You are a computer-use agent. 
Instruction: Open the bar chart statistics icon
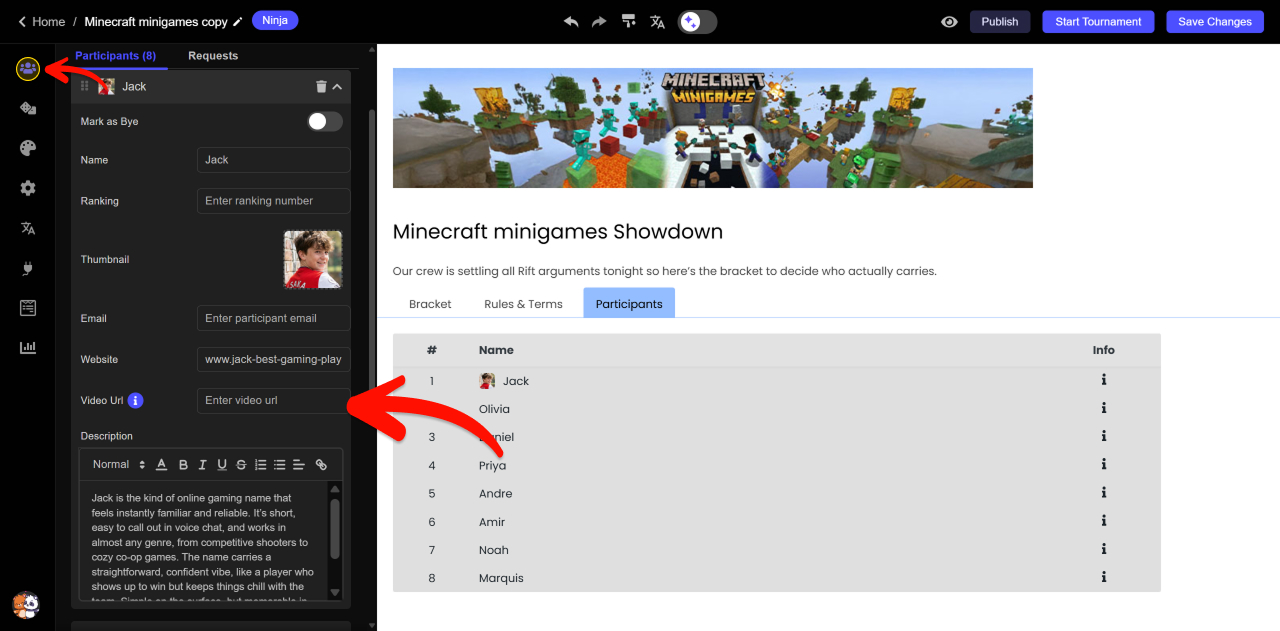coord(28,347)
